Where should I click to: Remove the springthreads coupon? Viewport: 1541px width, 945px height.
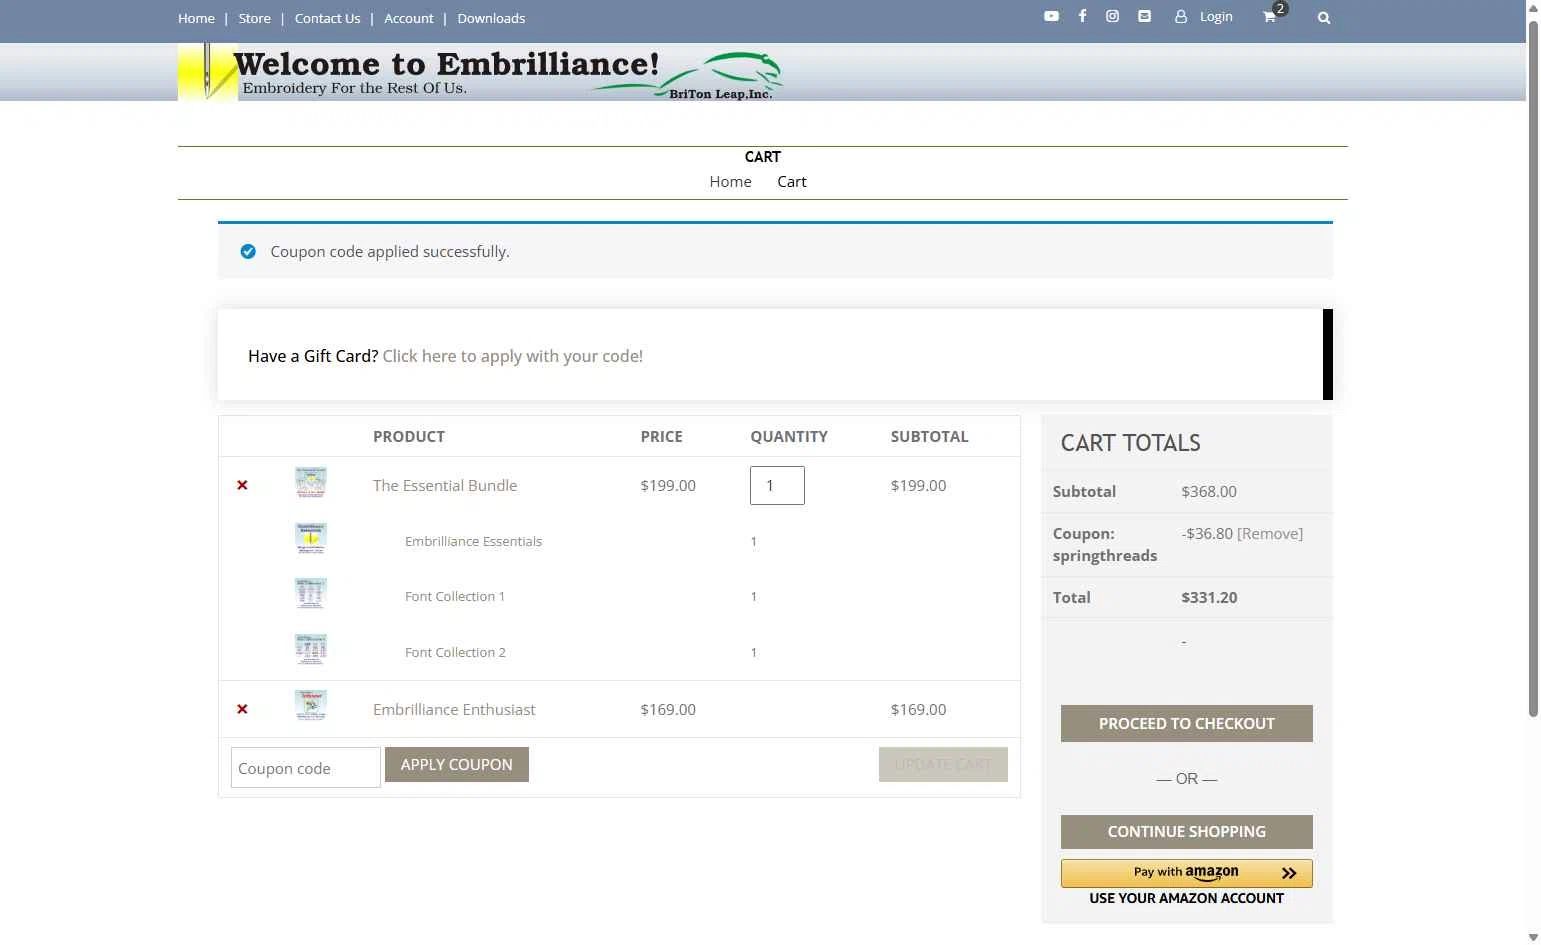pyautogui.click(x=1270, y=533)
